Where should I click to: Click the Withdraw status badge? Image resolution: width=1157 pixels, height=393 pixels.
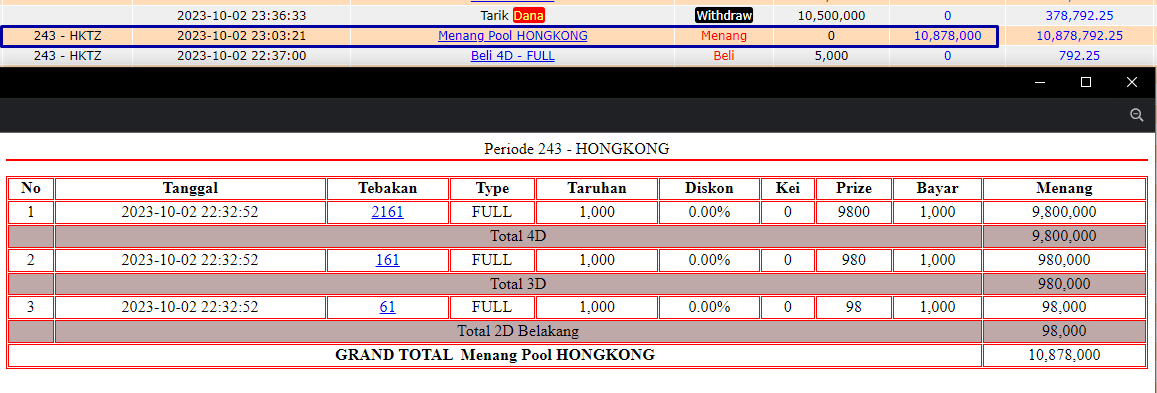[x=724, y=15]
